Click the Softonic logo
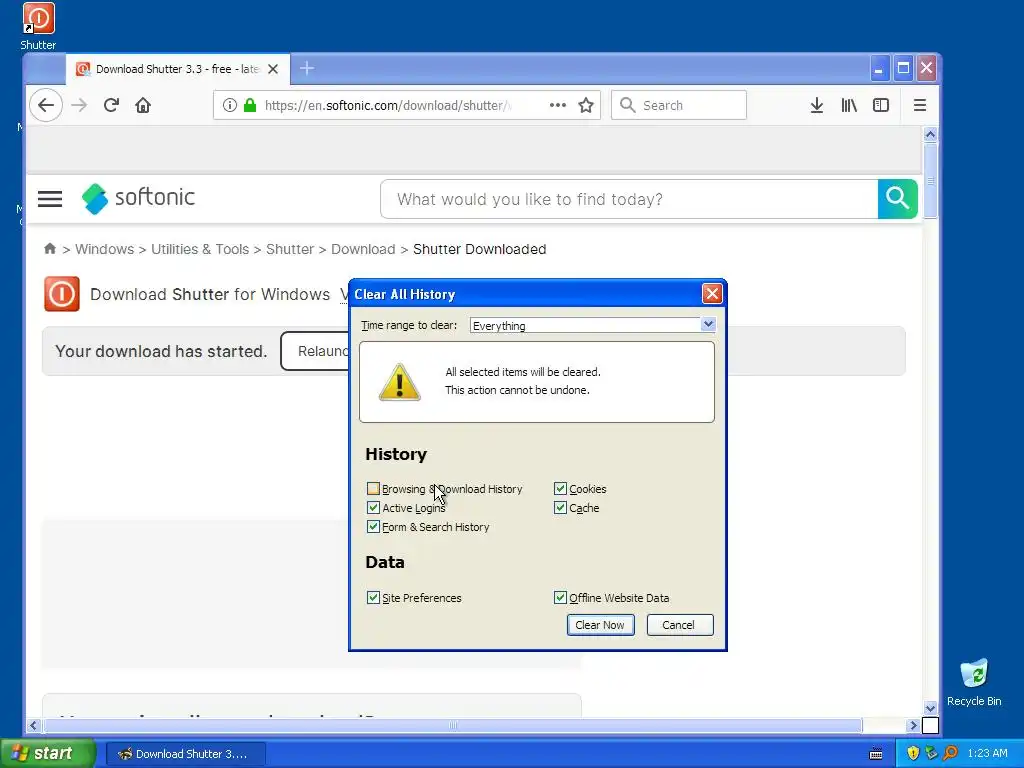Screen dimensions: 1024x768 [138, 198]
